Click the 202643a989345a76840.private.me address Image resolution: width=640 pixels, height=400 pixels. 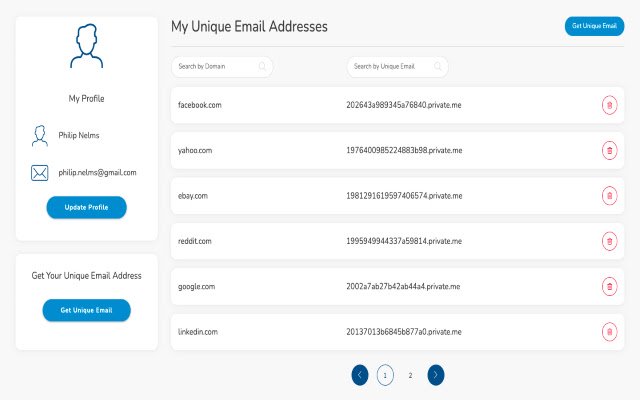(x=404, y=105)
